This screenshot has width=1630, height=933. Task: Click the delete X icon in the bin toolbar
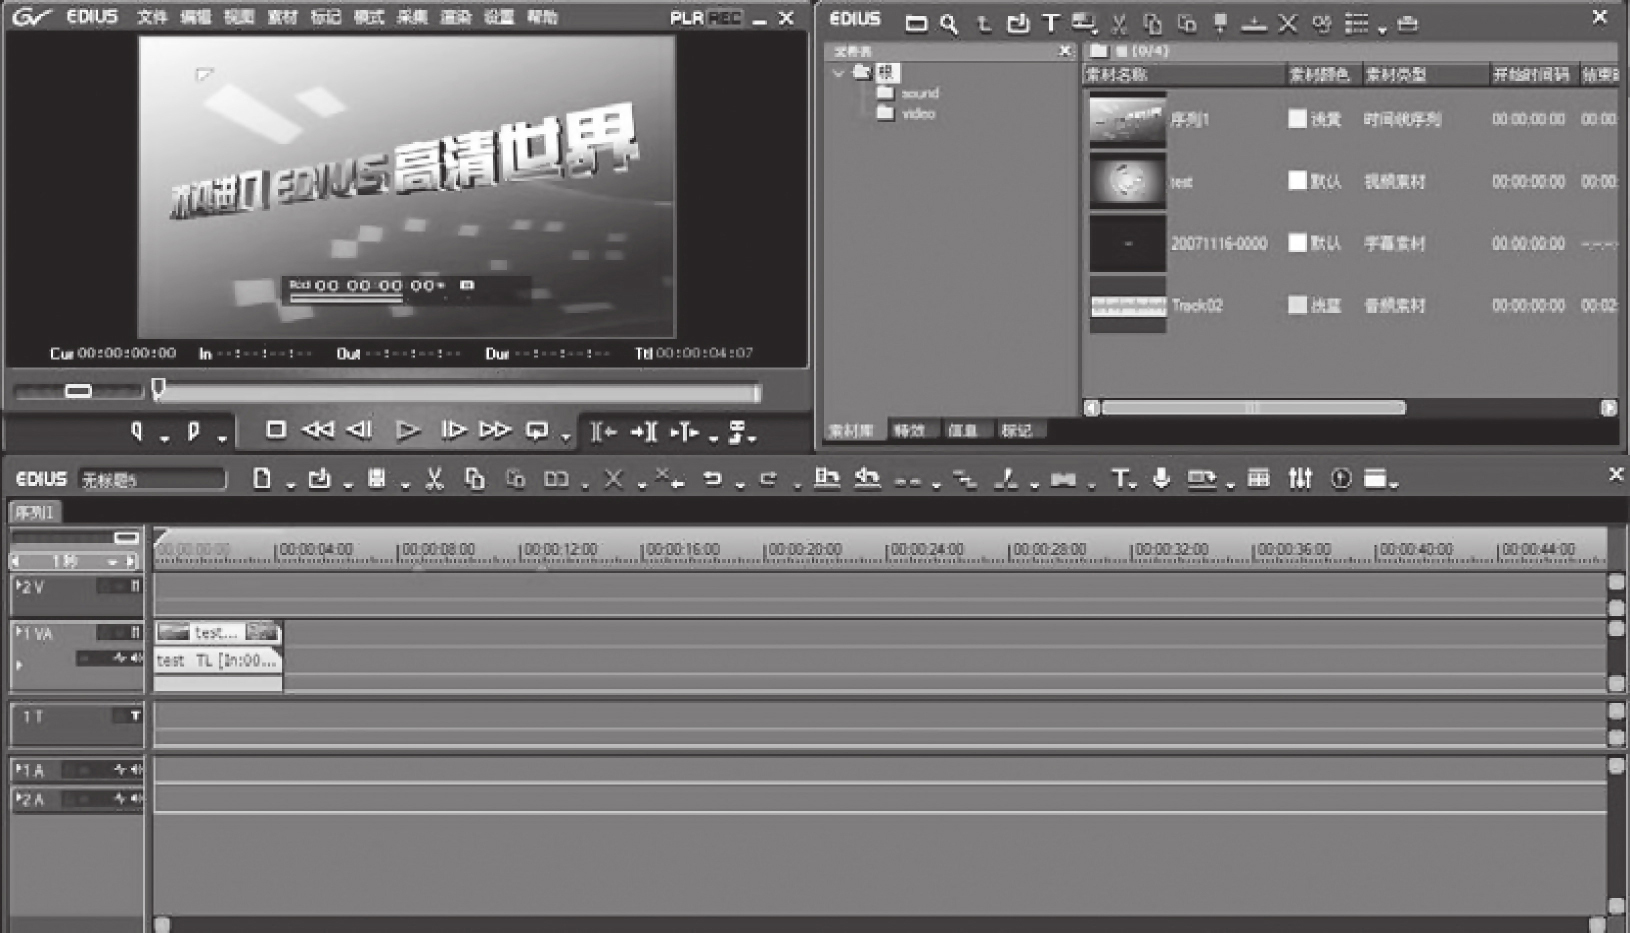tap(1288, 23)
